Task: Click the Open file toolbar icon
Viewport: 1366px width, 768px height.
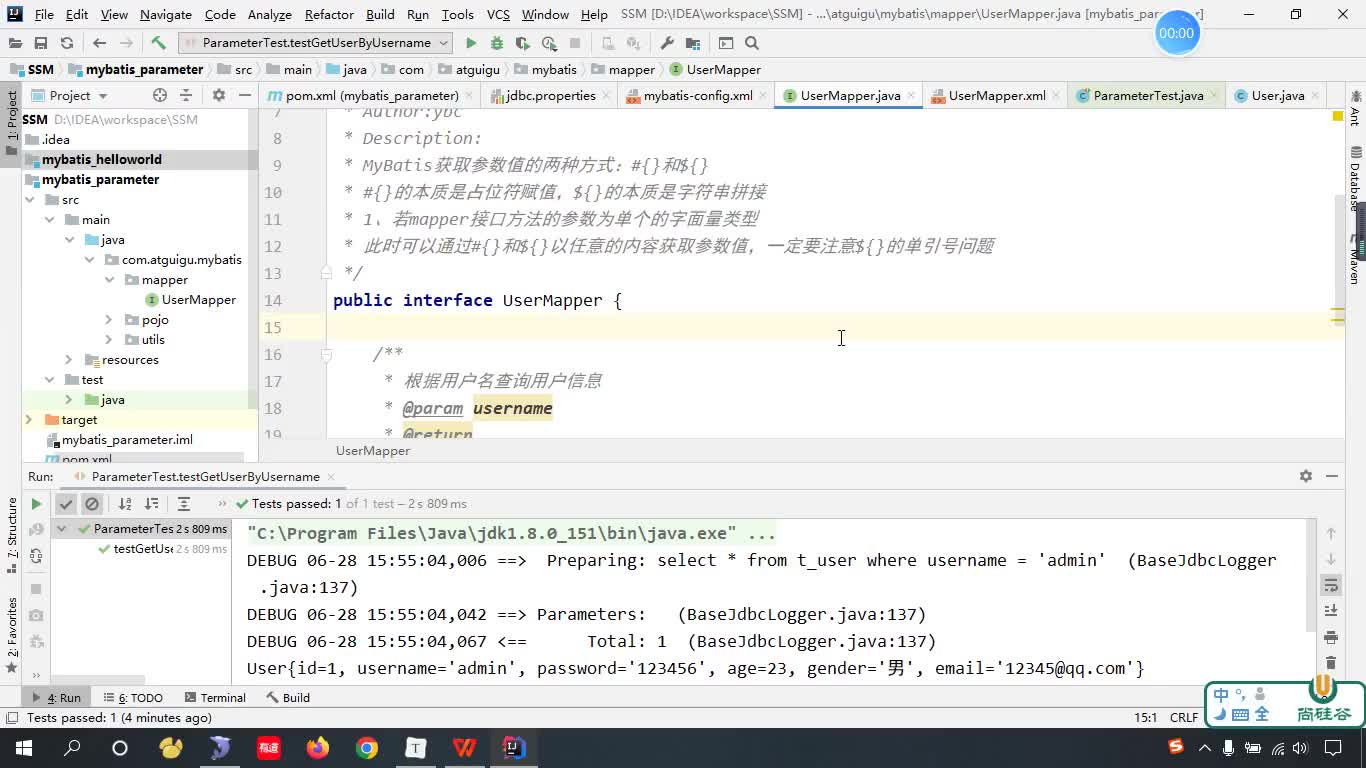Action: tap(15, 43)
